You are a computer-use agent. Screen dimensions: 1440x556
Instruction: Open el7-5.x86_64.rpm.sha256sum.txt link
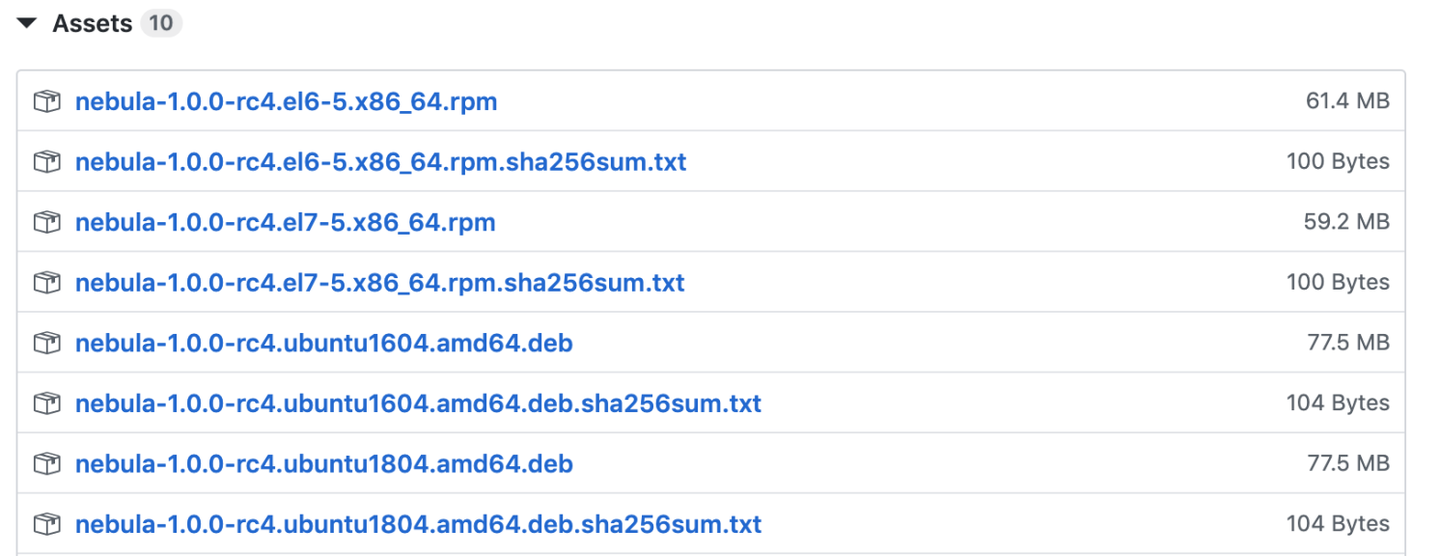[x=379, y=283]
